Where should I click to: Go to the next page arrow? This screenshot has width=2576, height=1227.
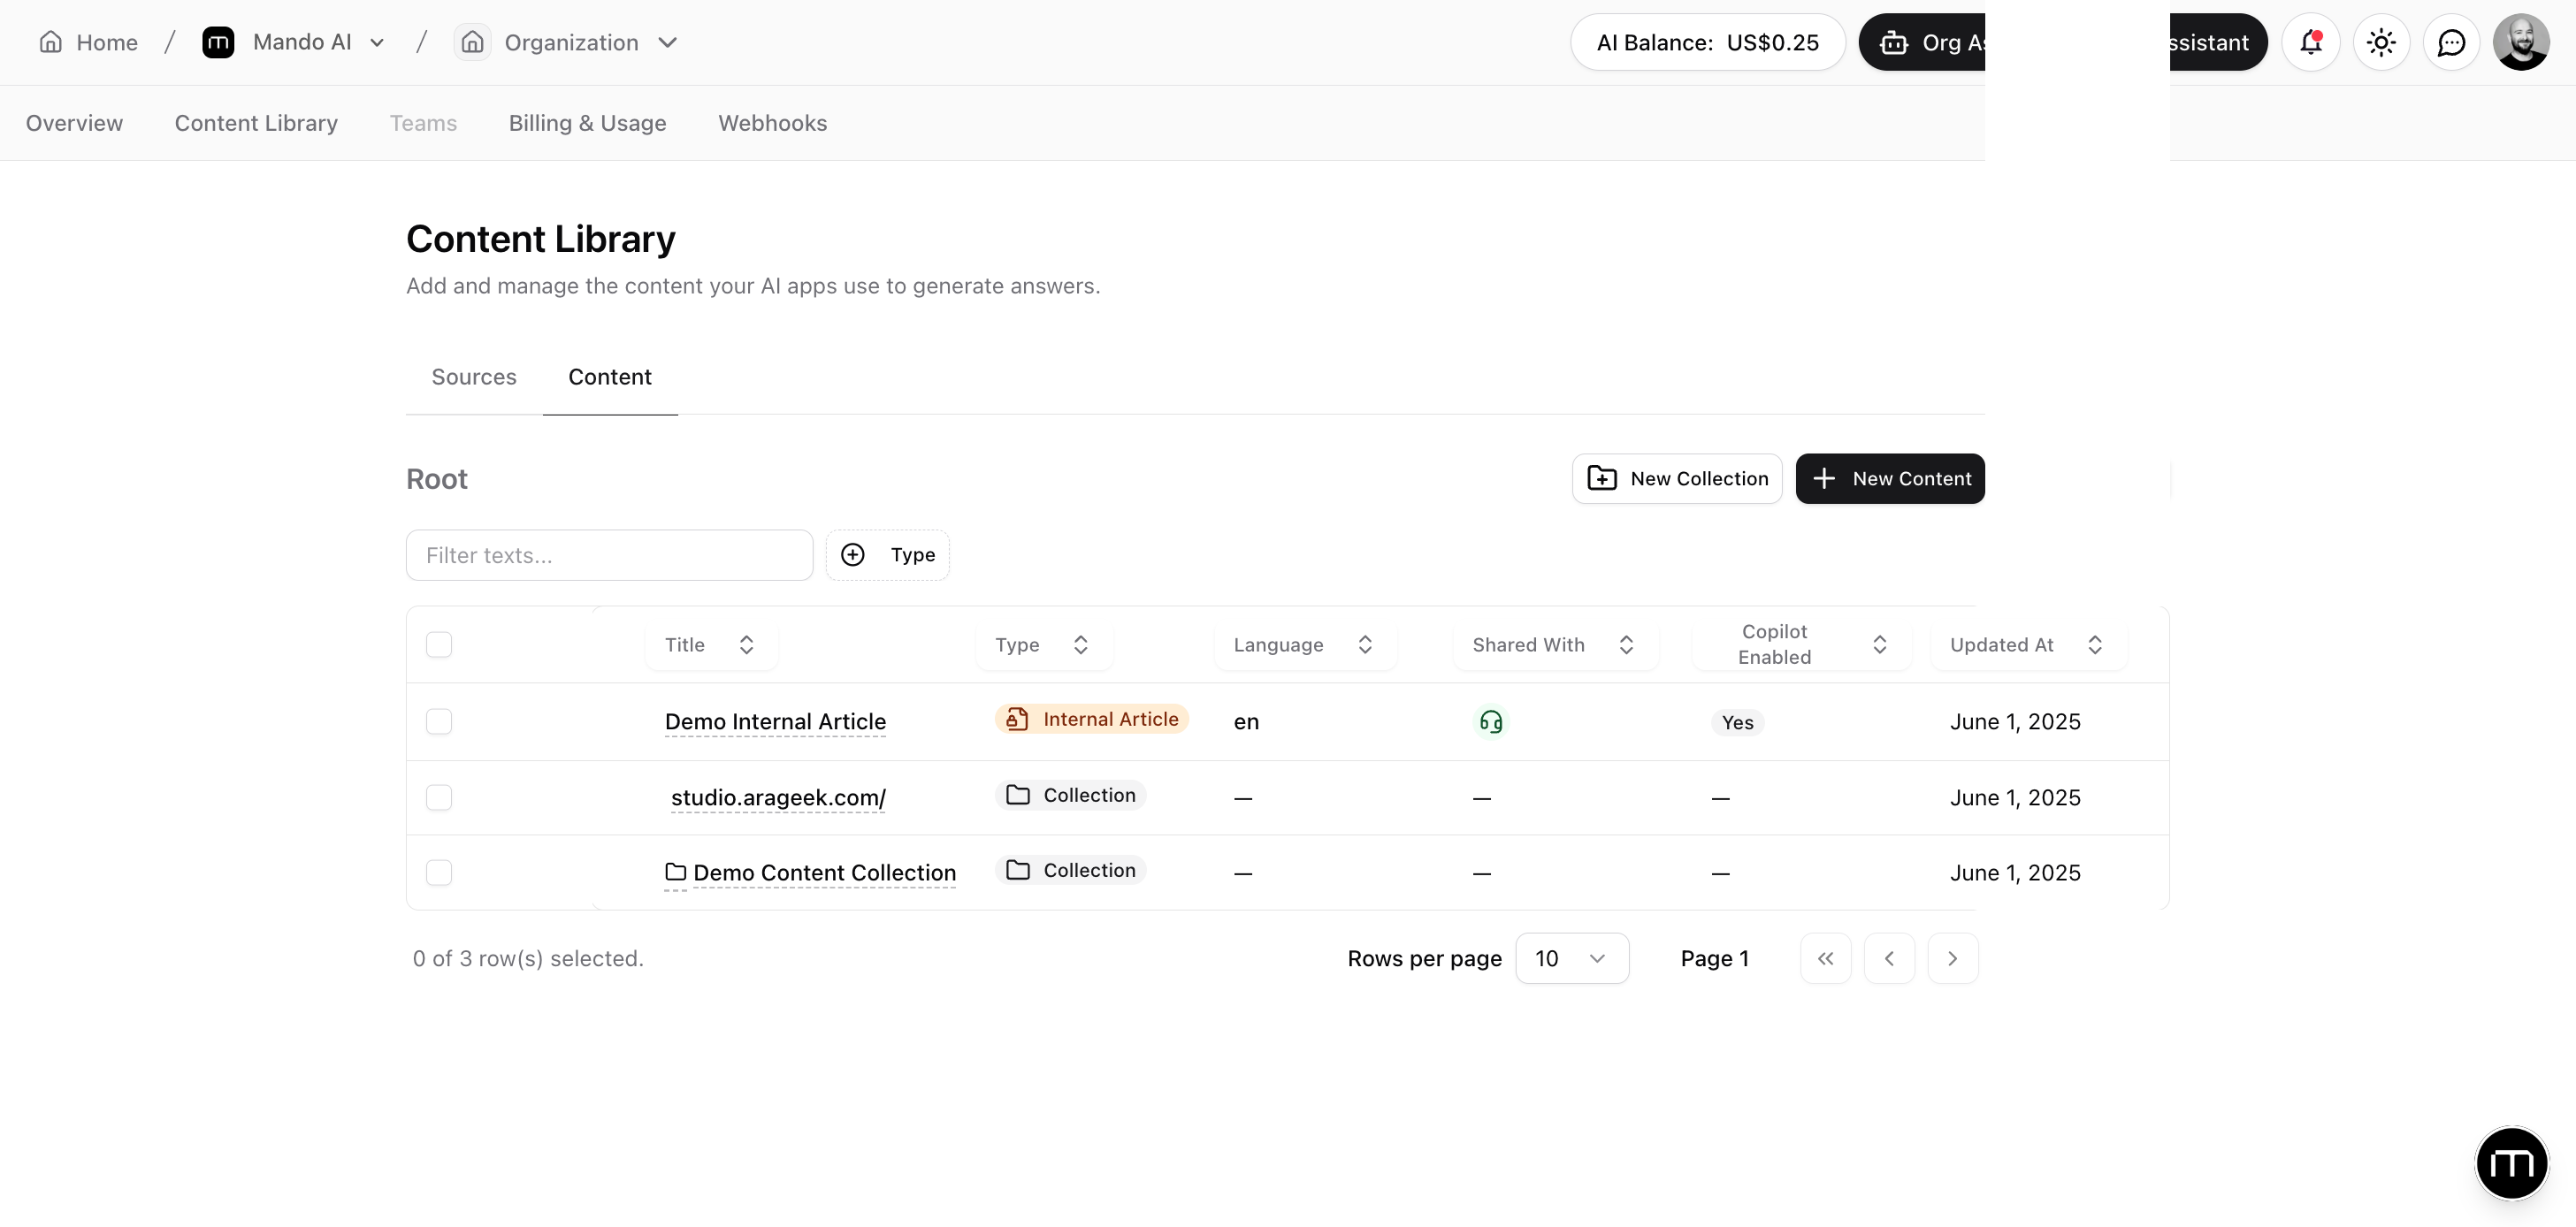pos(1952,958)
